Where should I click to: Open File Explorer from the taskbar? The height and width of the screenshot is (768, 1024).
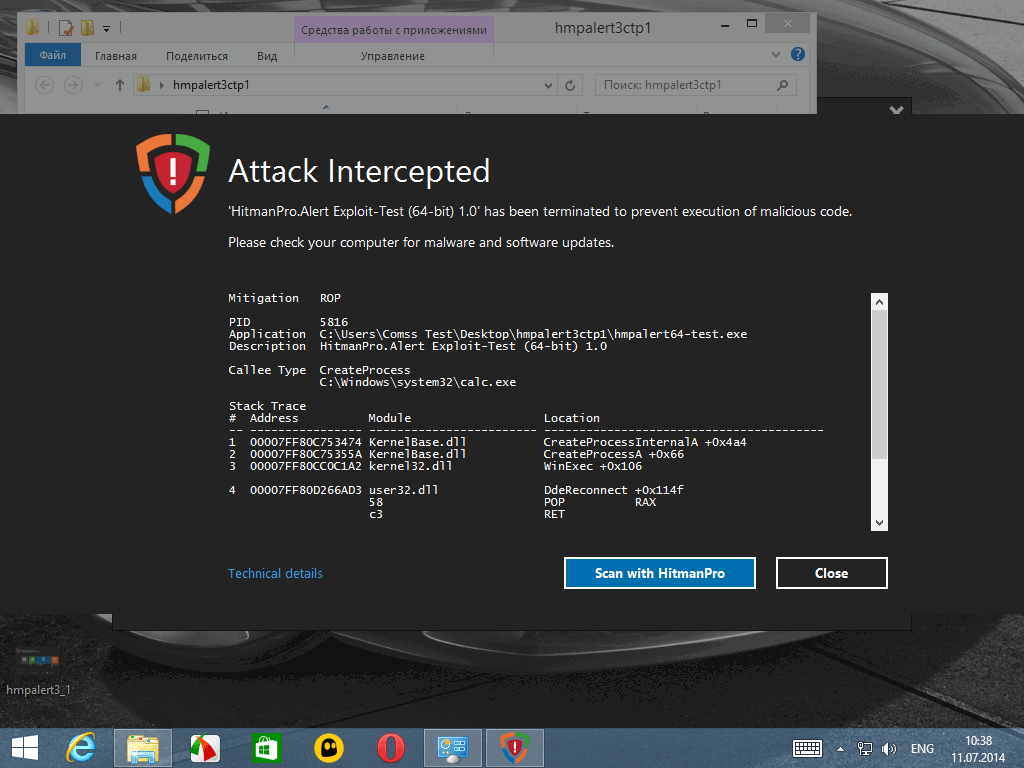(142, 747)
